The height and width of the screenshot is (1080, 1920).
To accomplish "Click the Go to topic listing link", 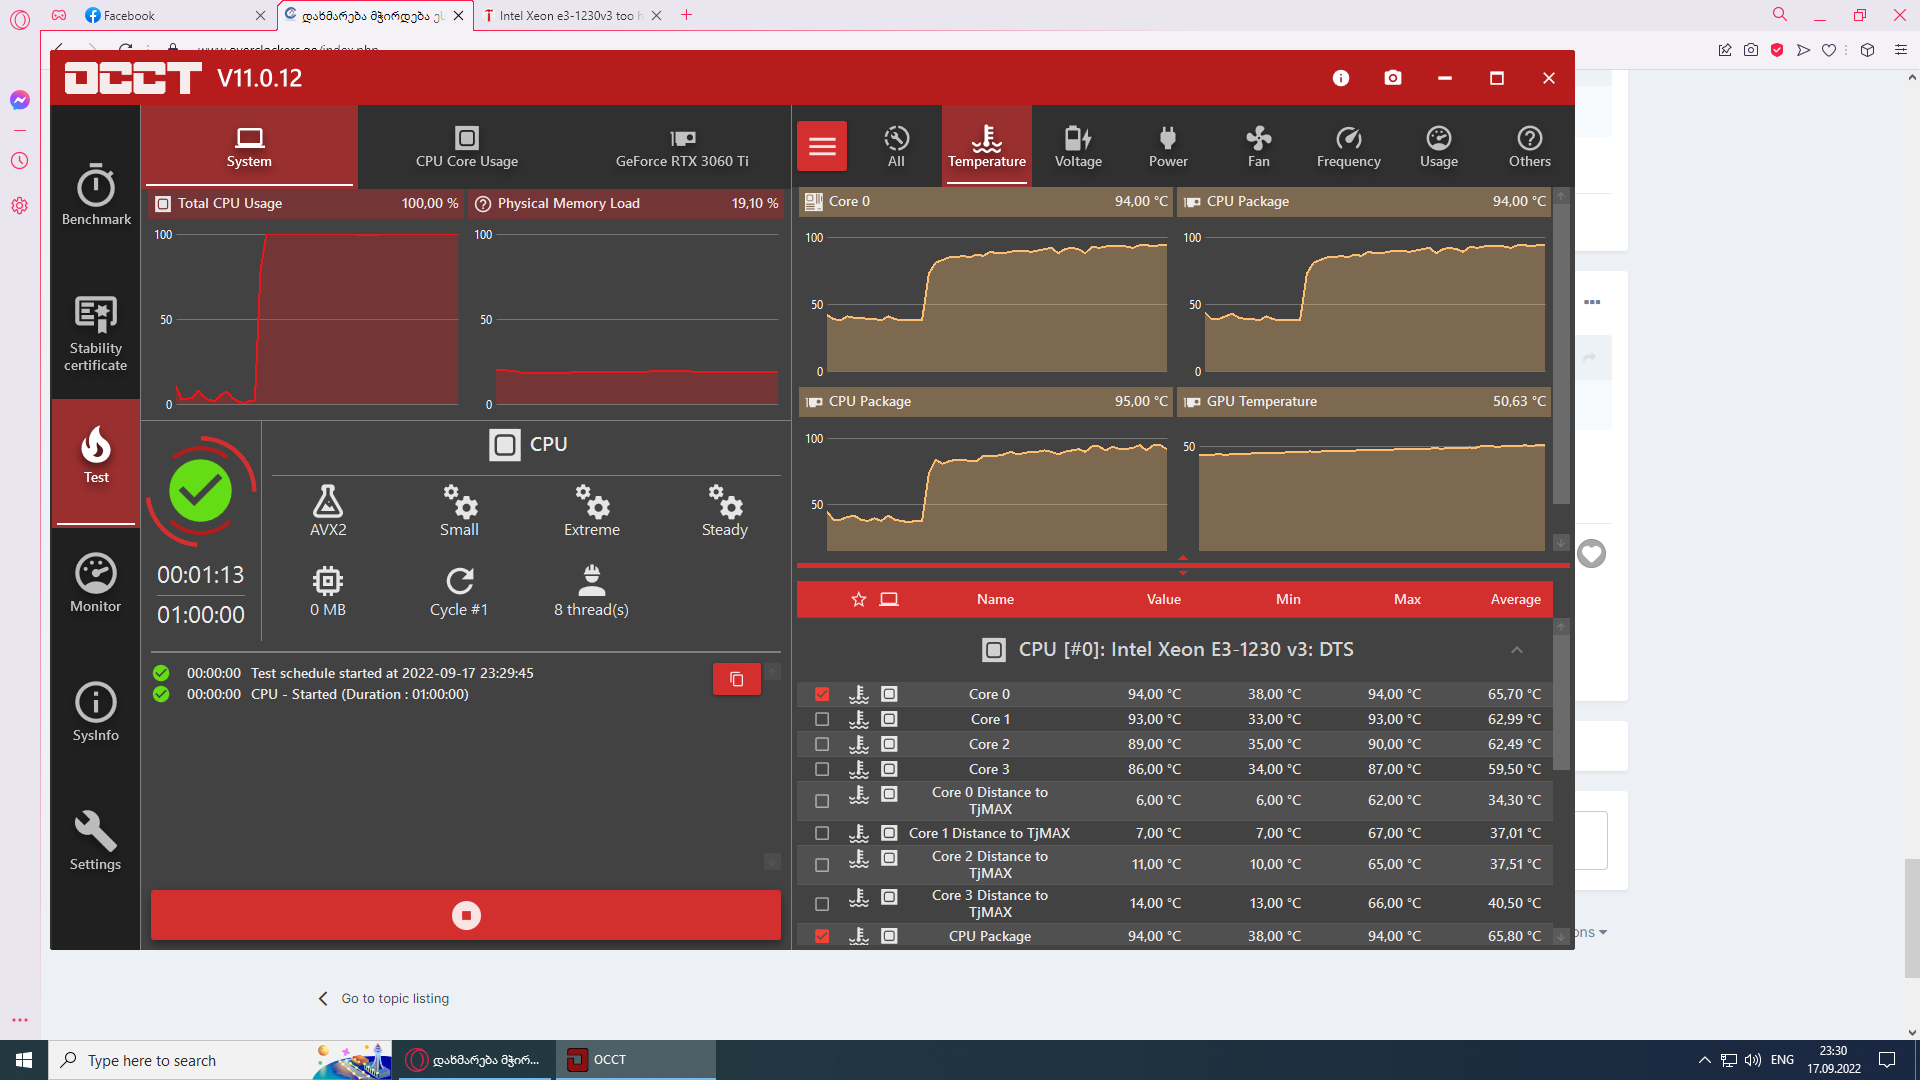I will (x=394, y=998).
